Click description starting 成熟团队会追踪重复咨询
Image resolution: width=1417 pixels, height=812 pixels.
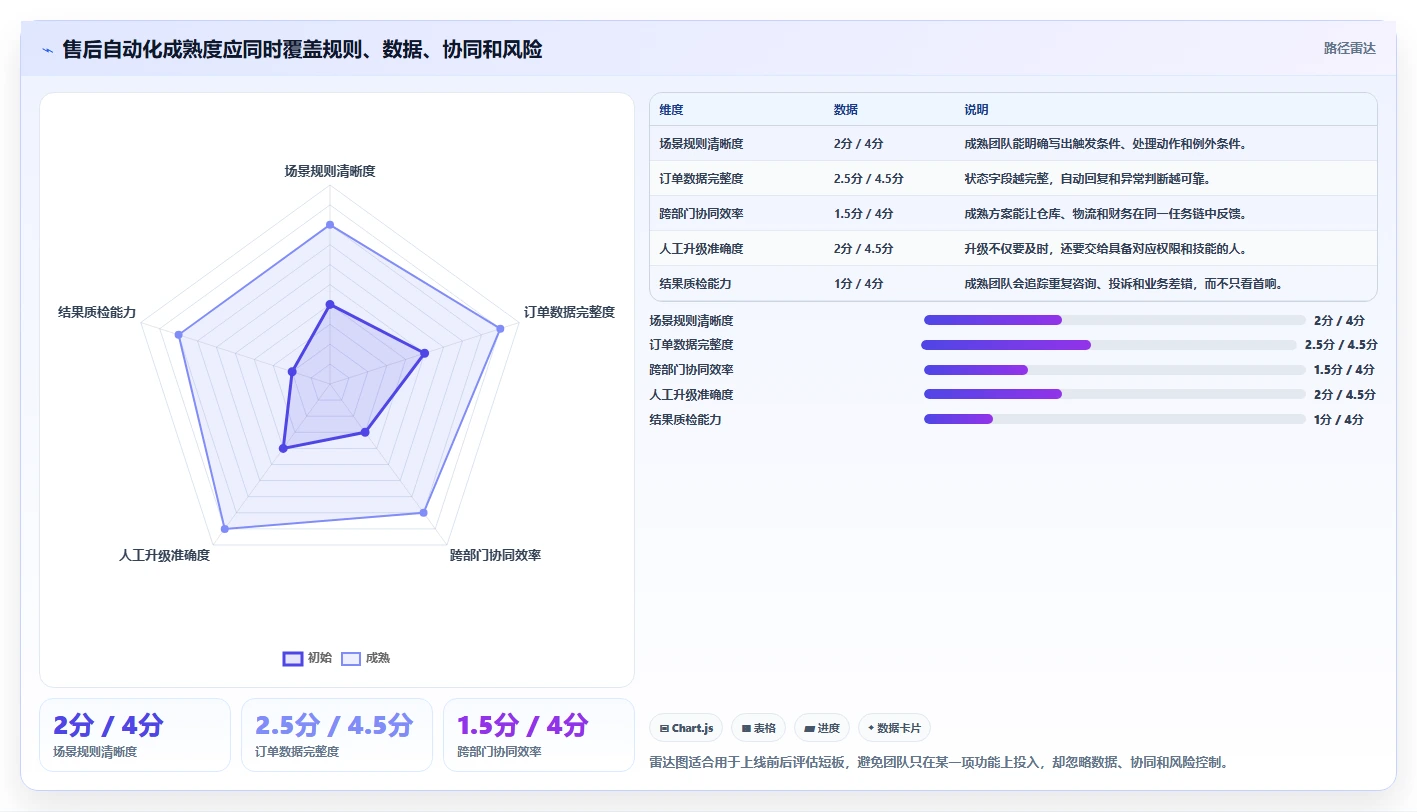(1123, 284)
